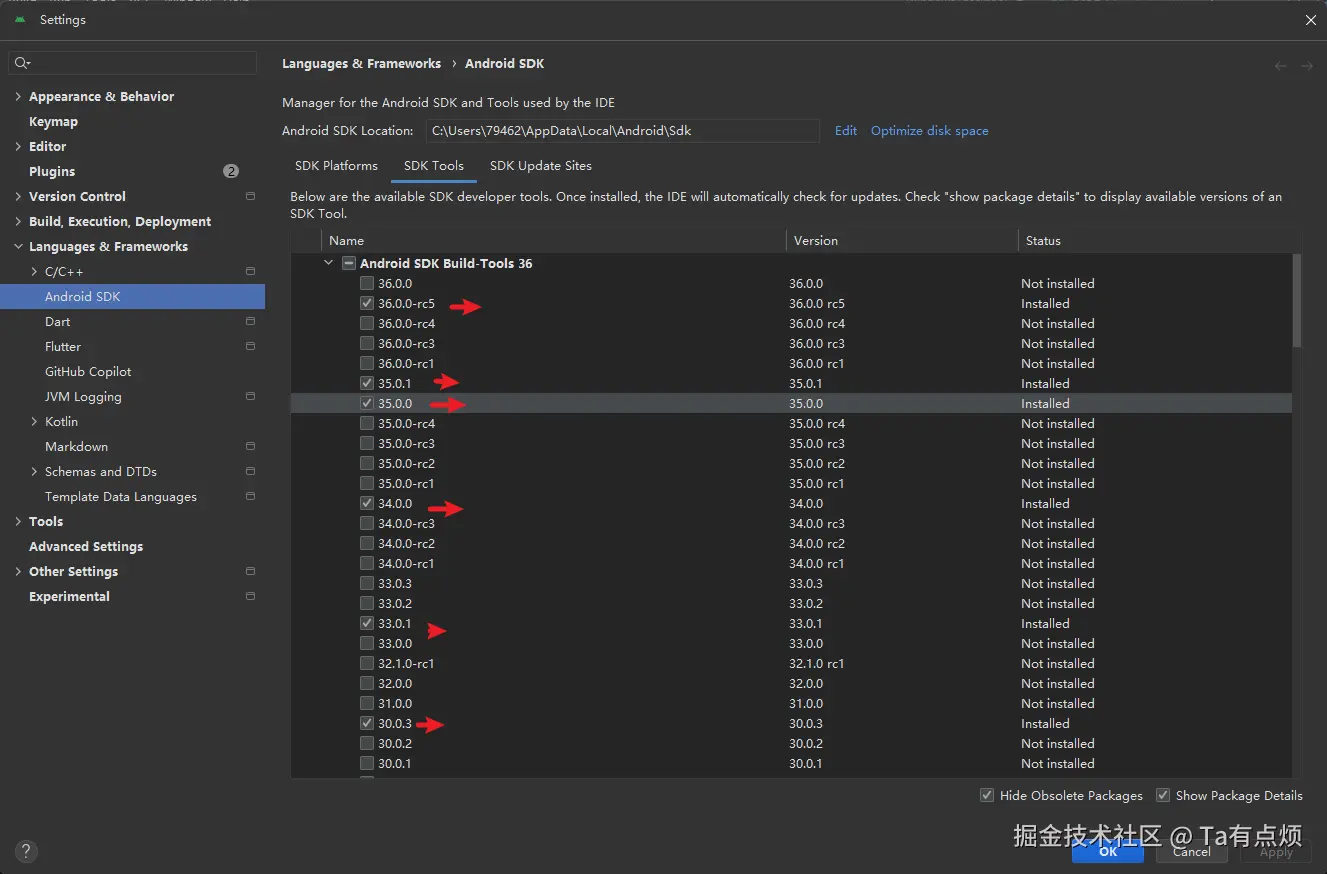Click the modified-settings indicator beside Version Control
The height and width of the screenshot is (874, 1327).
pos(248,196)
